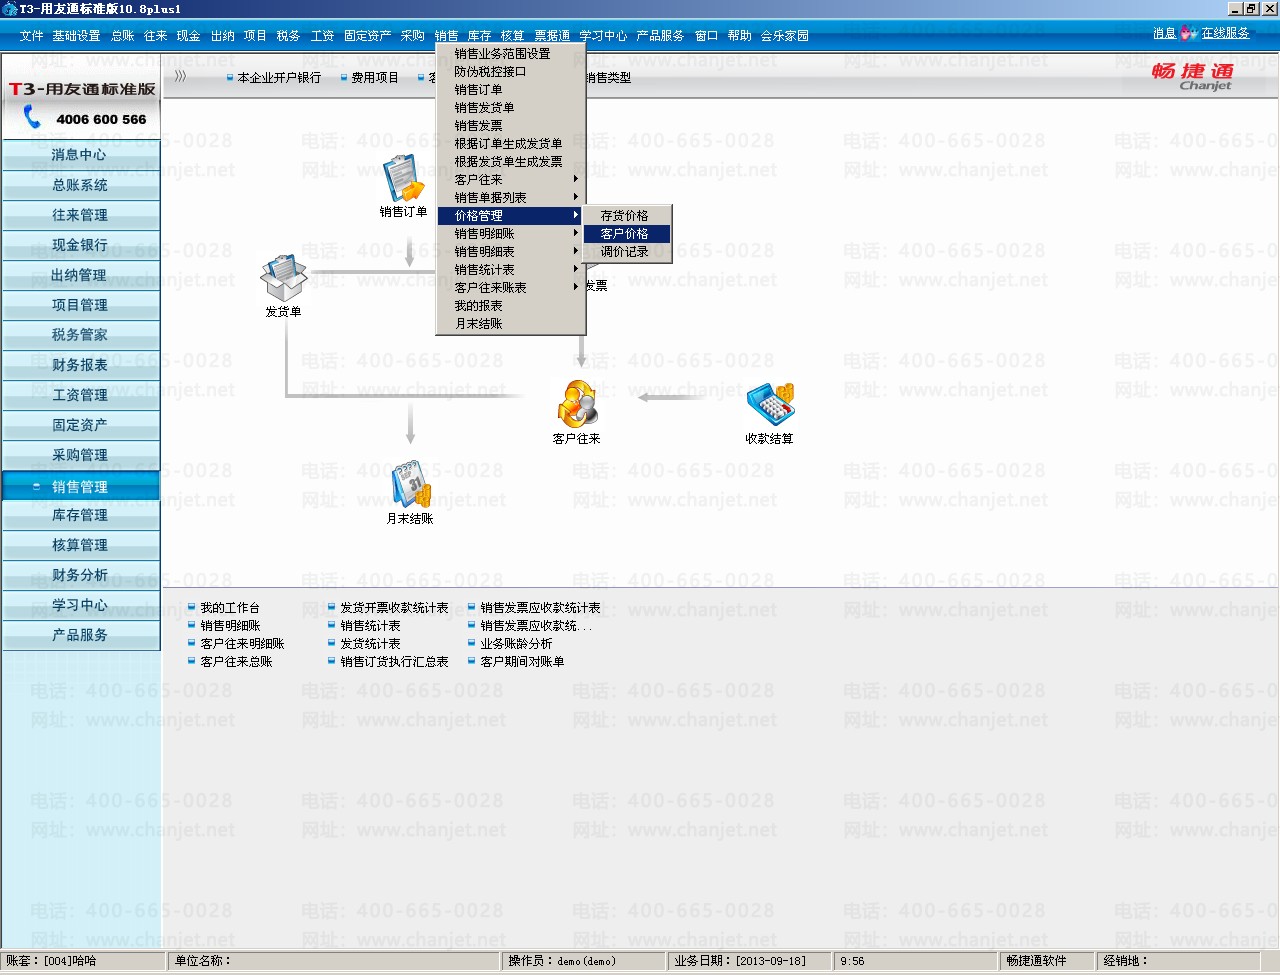Expand the 销售单据列表 submenu
This screenshot has height=975, width=1280.
tap(511, 198)
